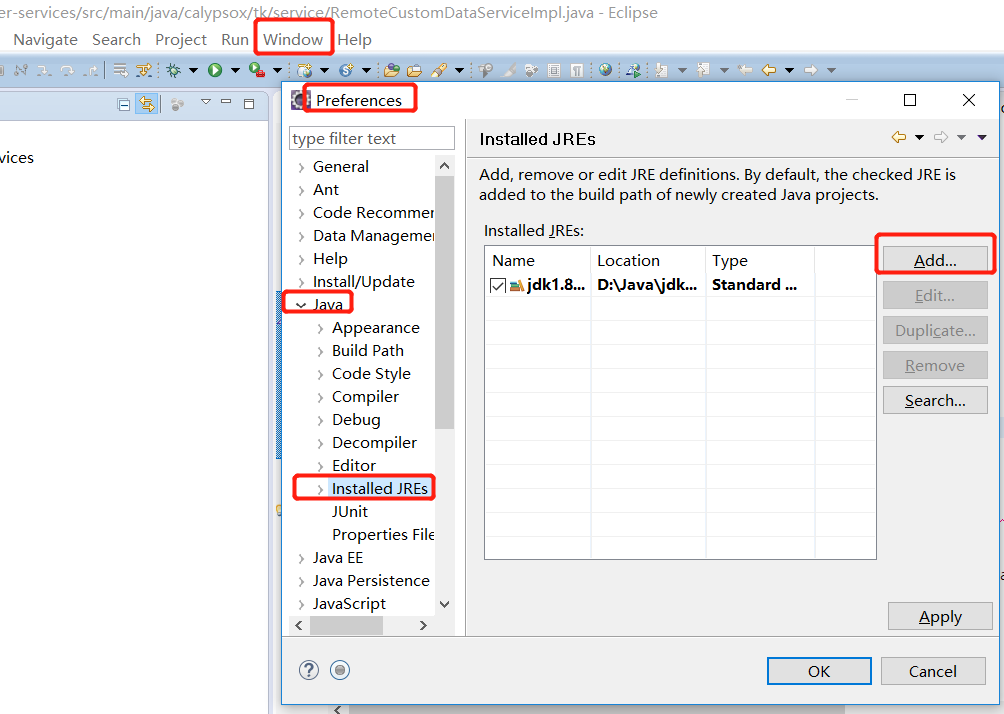Open Preferences back history dropdown arrow
Viewport: 1004px width, 714px height.
pyautogui.click(x=919, y=137)
